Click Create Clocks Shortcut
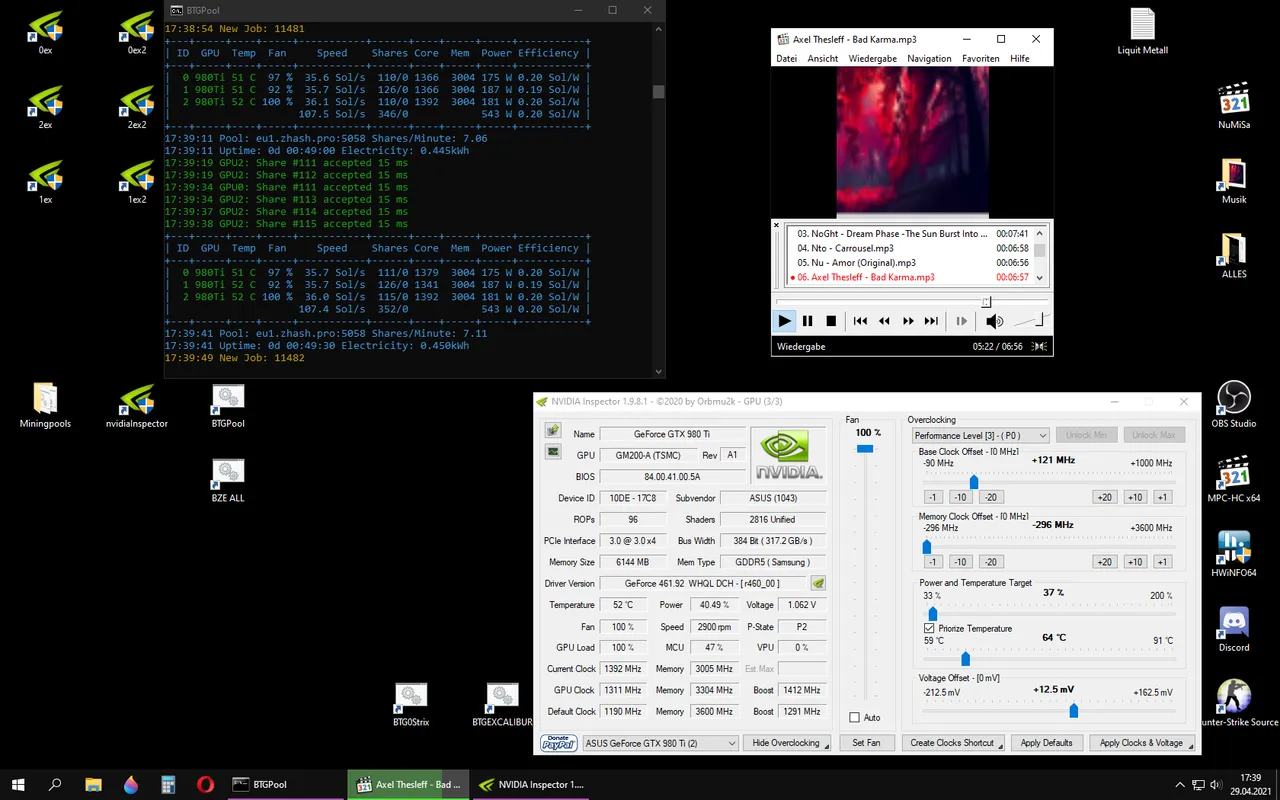This screenshot has width=1280, height=800. pyautogui.click(x=952, y=743)
